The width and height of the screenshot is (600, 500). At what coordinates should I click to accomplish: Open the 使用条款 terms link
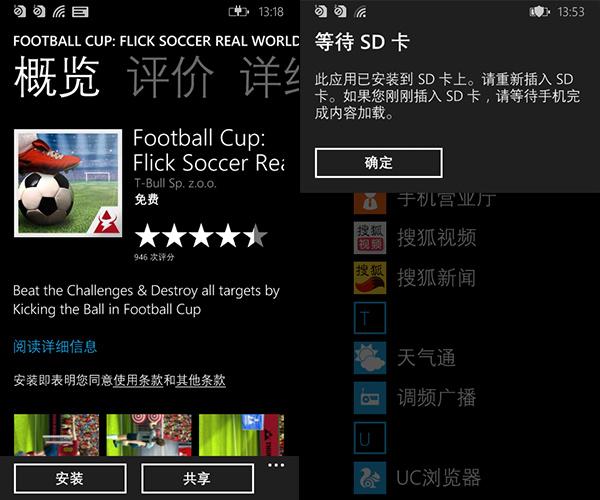pyautogui.click(x=138, y=380)
